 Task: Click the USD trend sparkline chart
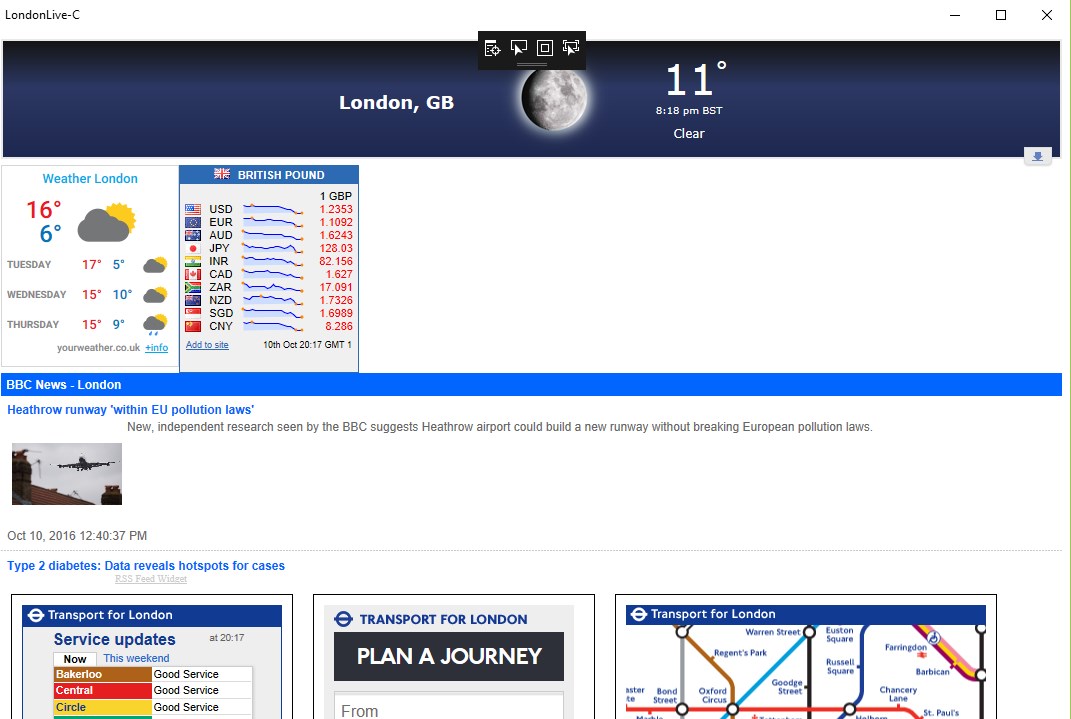(x=273, y=209)
